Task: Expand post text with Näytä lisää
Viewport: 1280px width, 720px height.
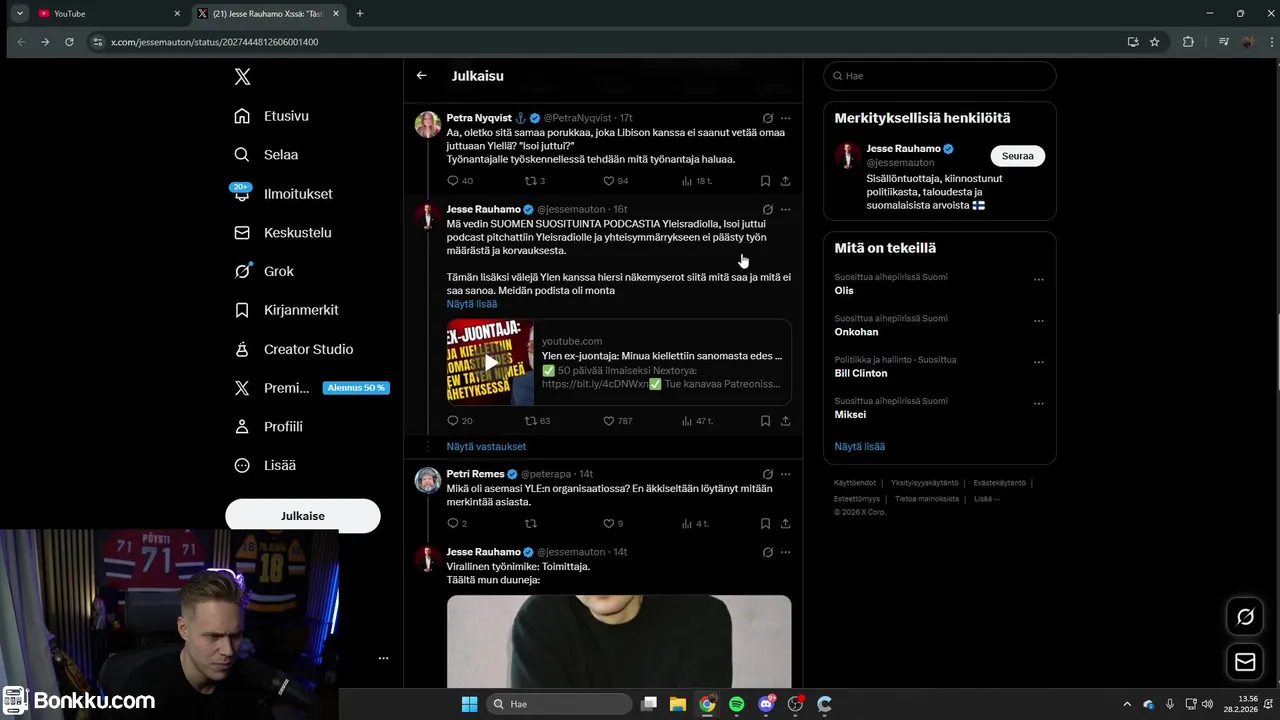Action: tap(472, 304)
